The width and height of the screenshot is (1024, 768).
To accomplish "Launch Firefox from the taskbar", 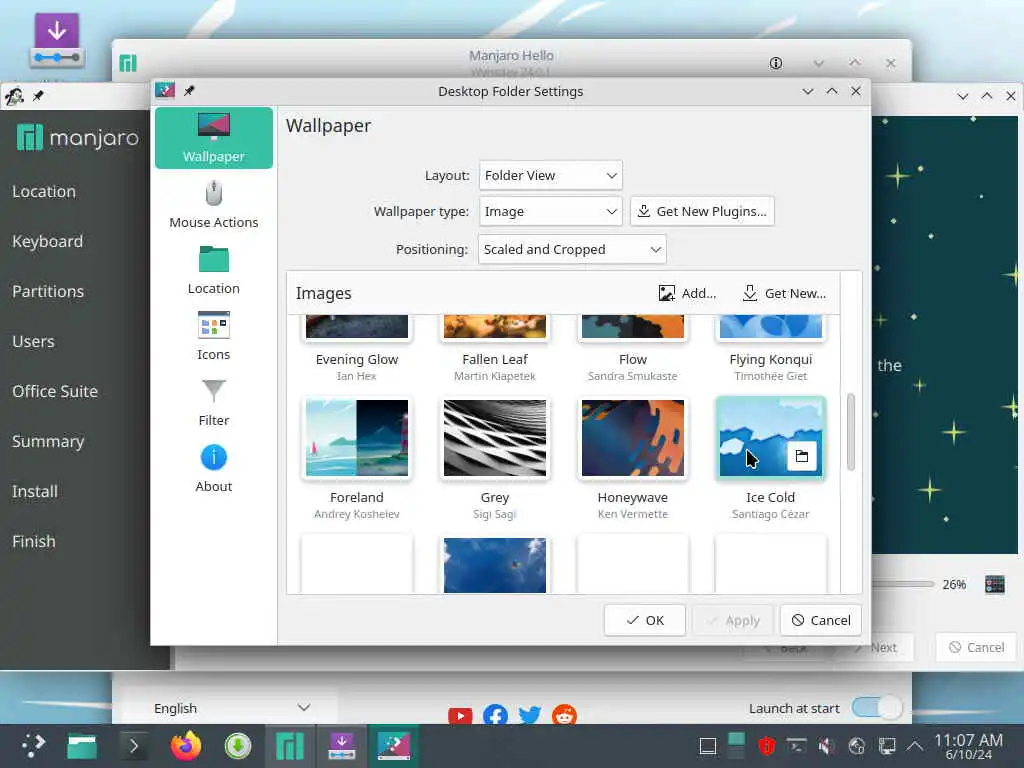I will pyautogui.click(x=186, y=746).
